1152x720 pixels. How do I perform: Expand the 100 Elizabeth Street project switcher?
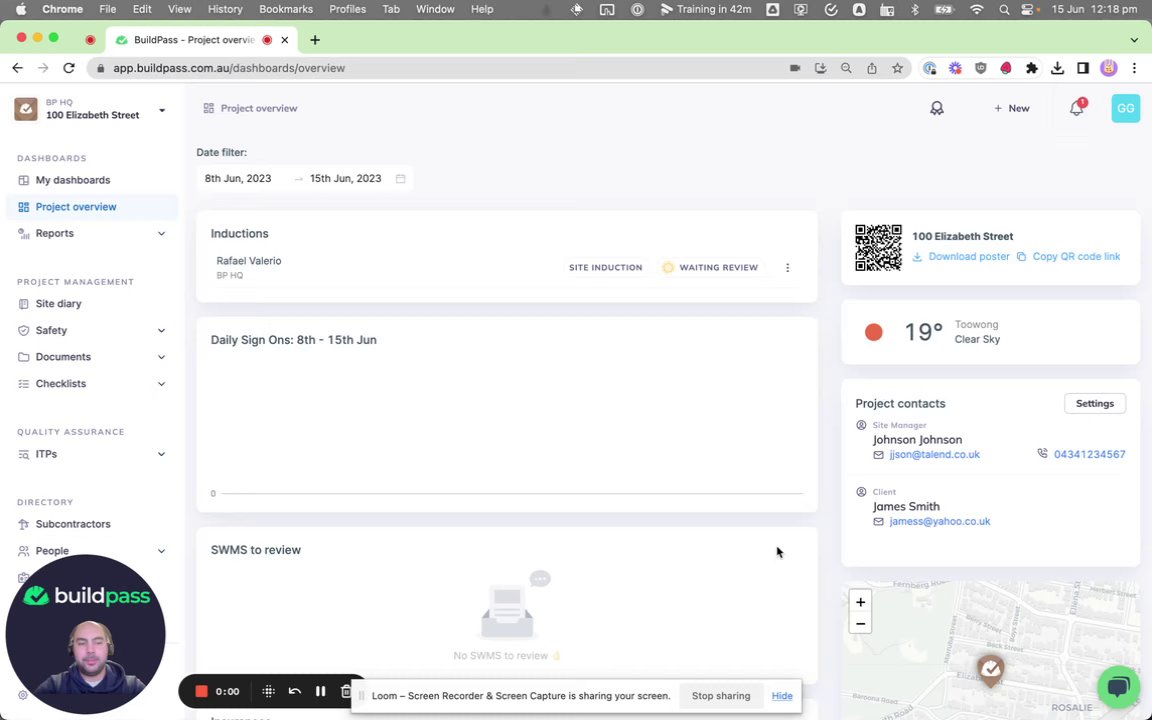click(162, 110)
